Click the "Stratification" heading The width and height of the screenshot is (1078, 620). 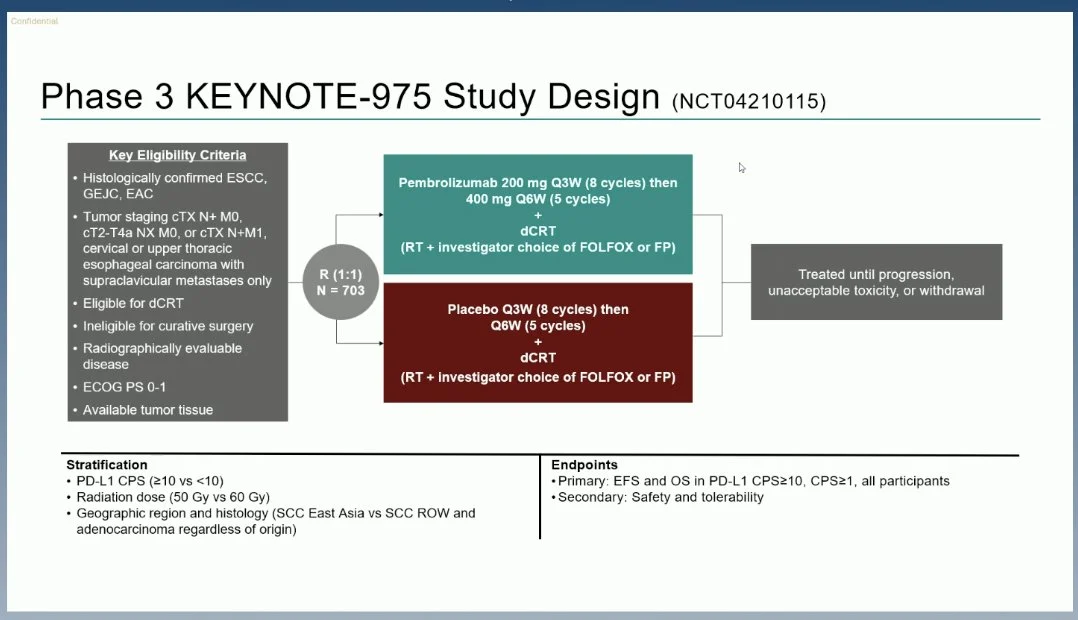point(107,465)
